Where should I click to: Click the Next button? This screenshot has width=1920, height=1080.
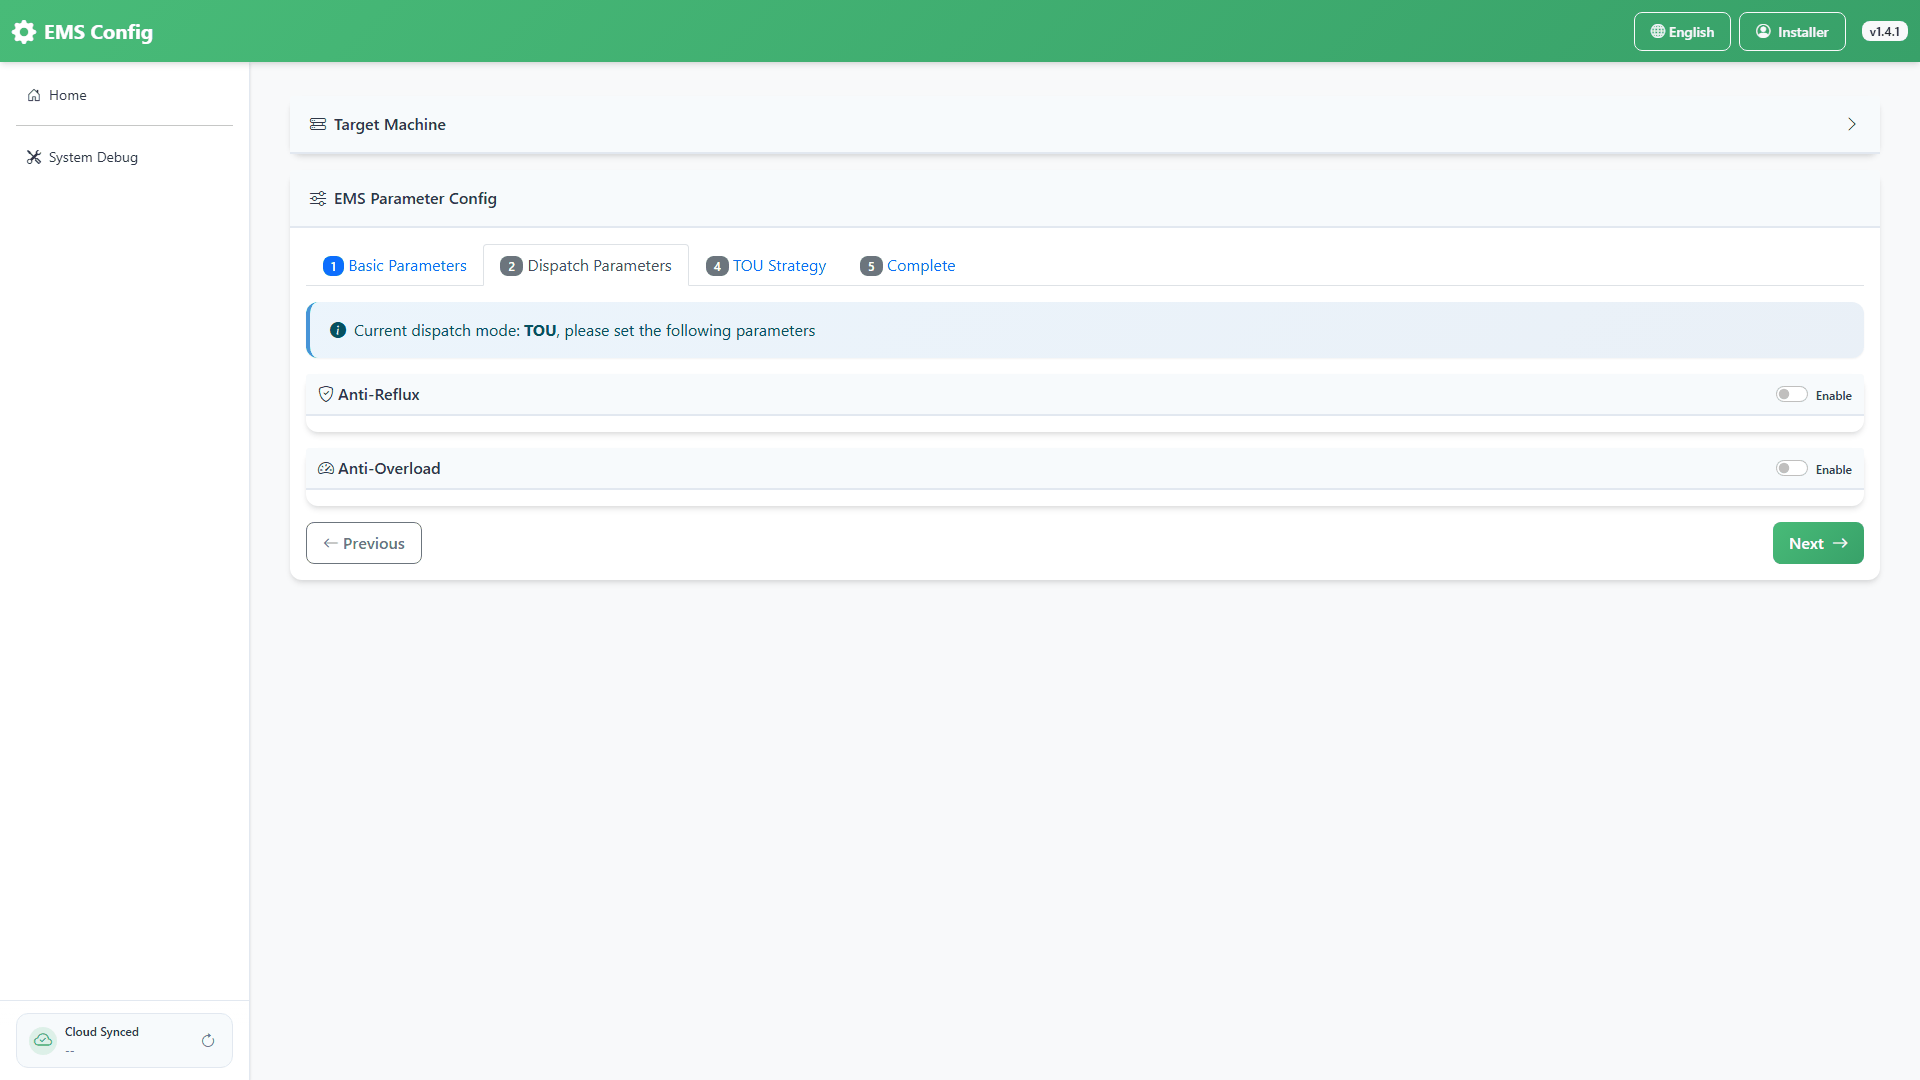tap(1818, 543)
